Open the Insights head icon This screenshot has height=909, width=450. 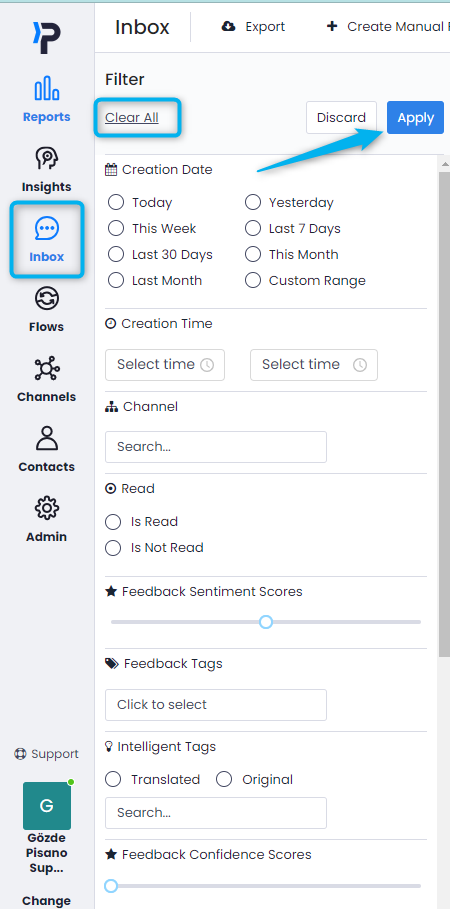46,158
